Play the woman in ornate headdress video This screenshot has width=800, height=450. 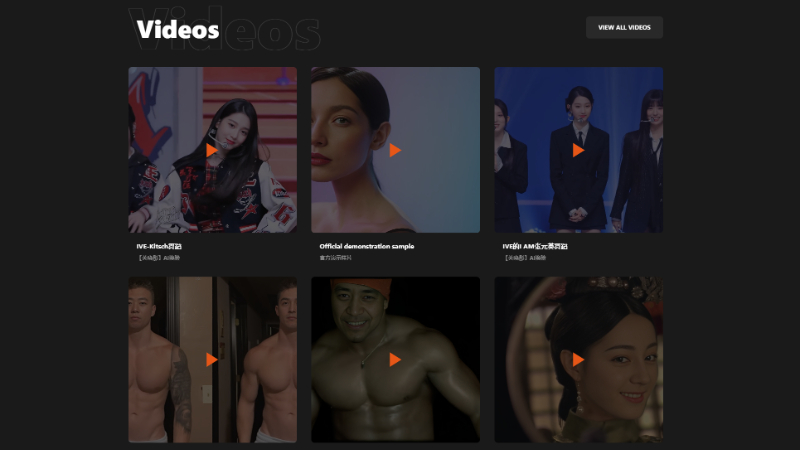coord(578,360)
